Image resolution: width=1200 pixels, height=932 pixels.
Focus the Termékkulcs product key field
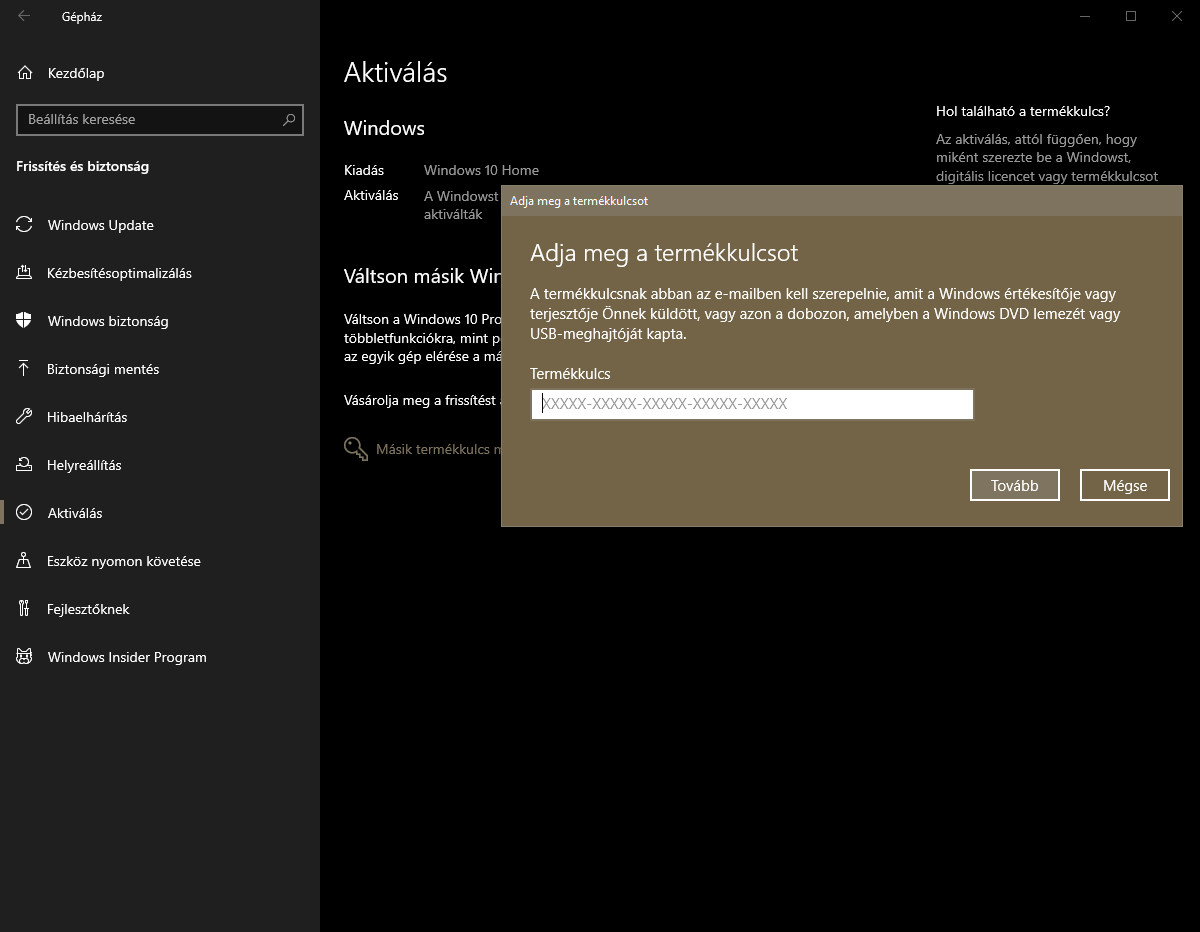(x=752, y=404)
